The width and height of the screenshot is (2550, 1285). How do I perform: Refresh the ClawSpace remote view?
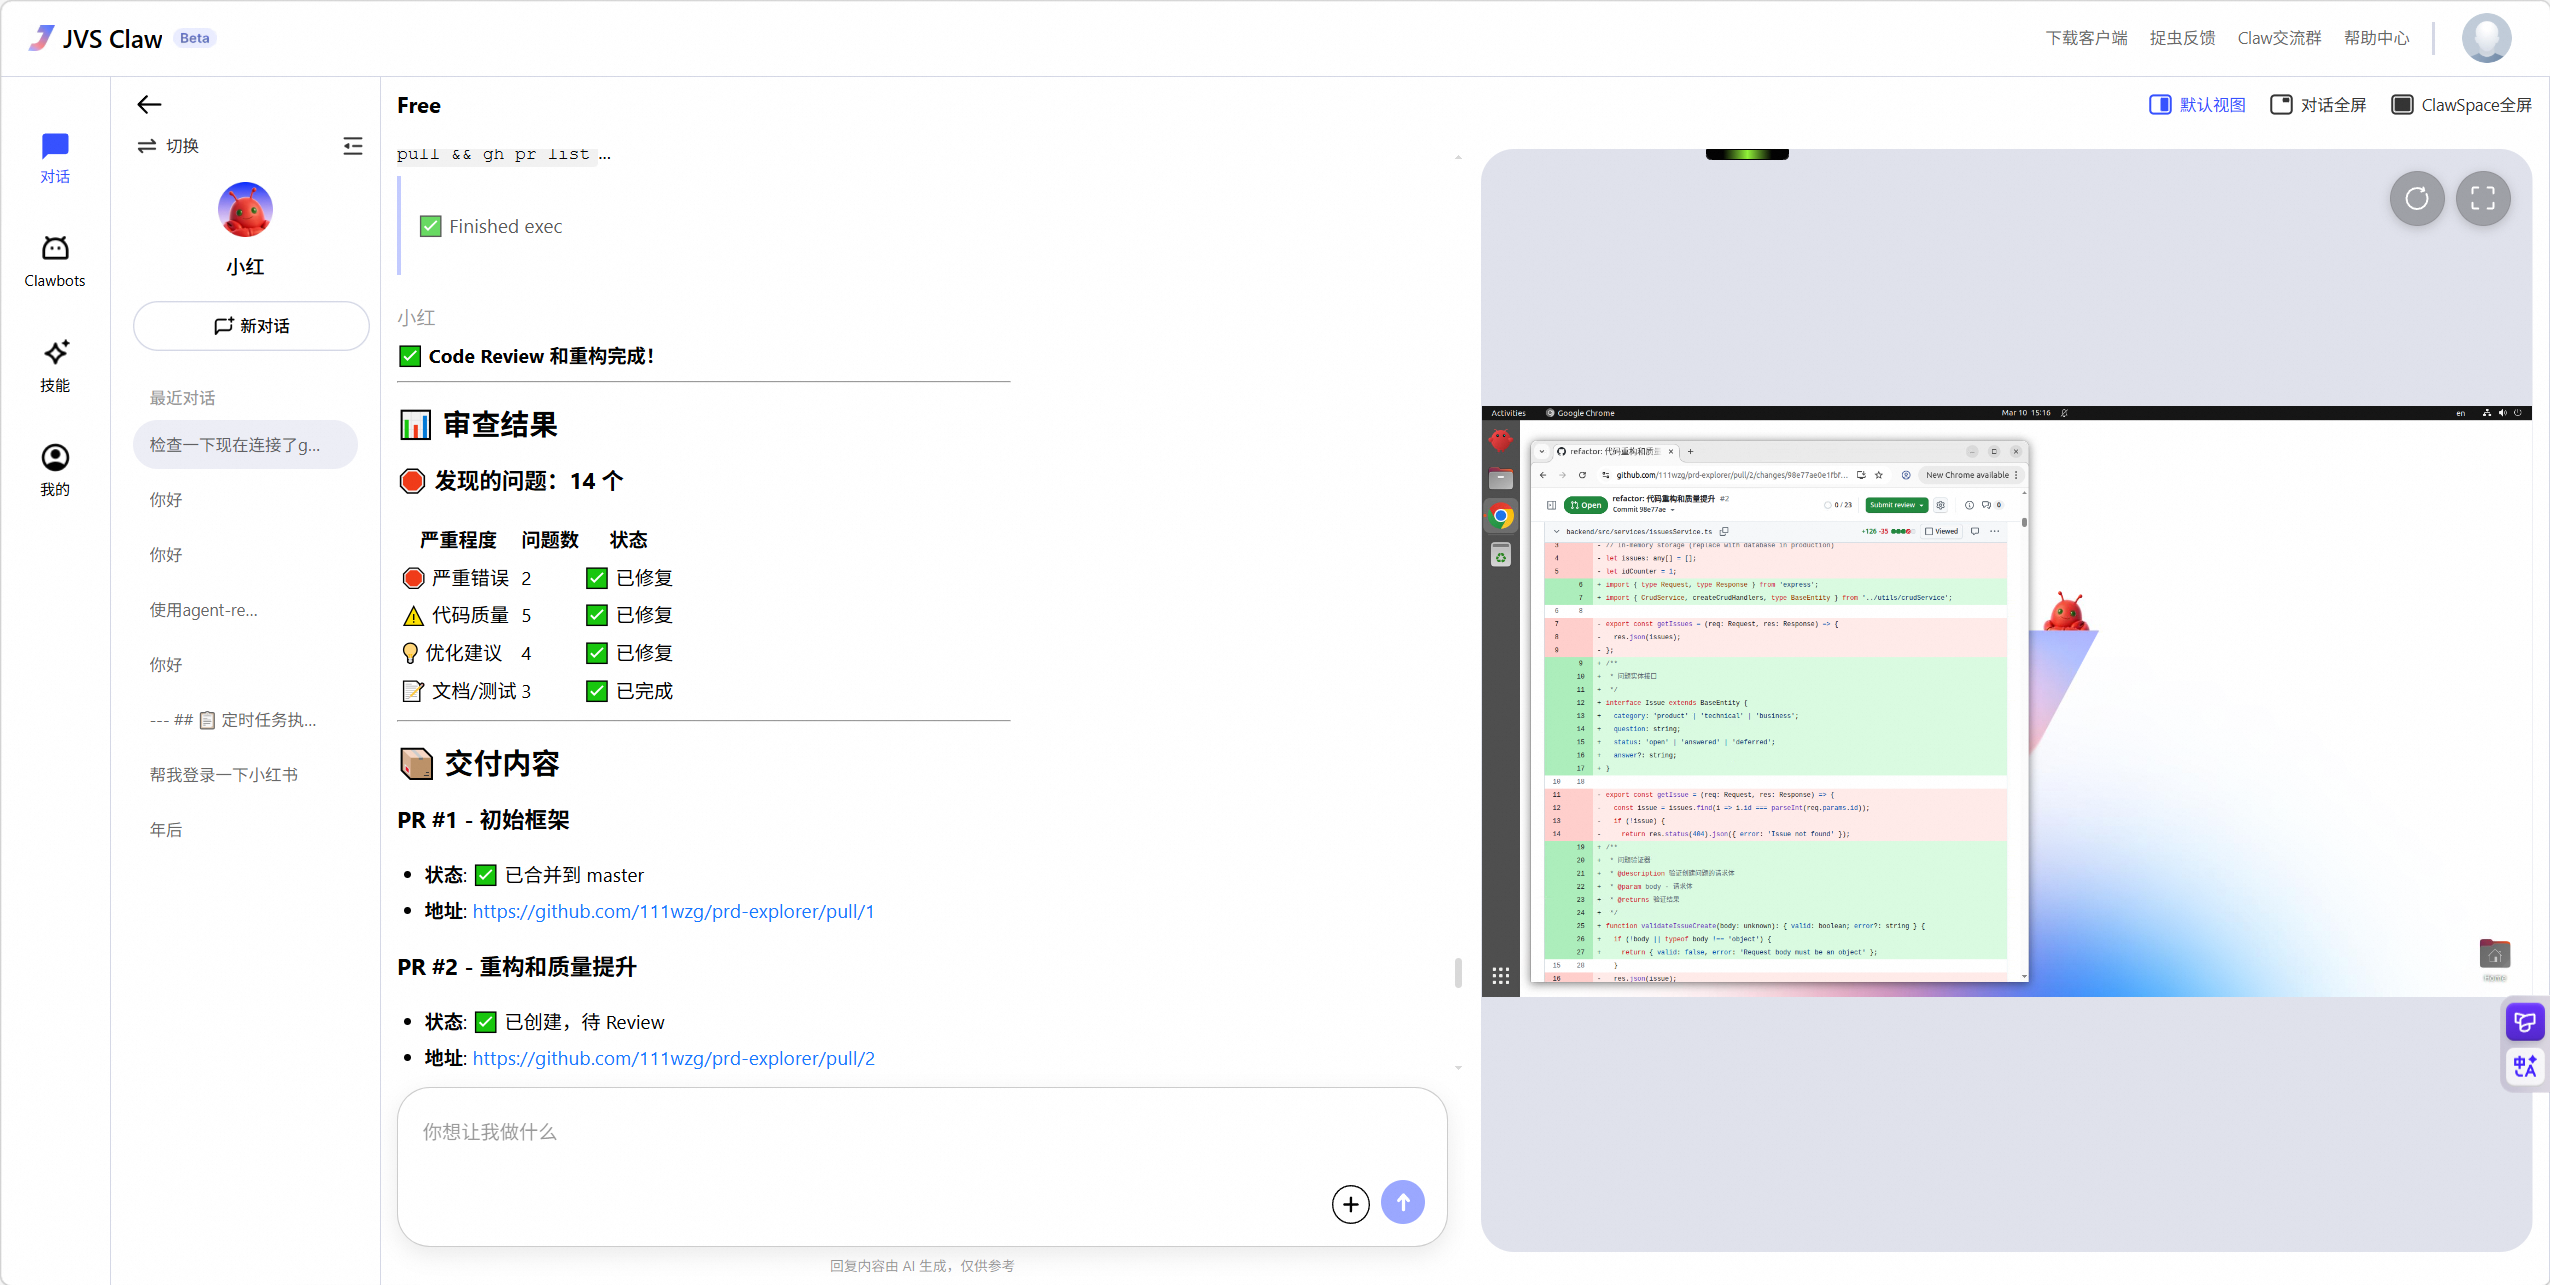2416,198
